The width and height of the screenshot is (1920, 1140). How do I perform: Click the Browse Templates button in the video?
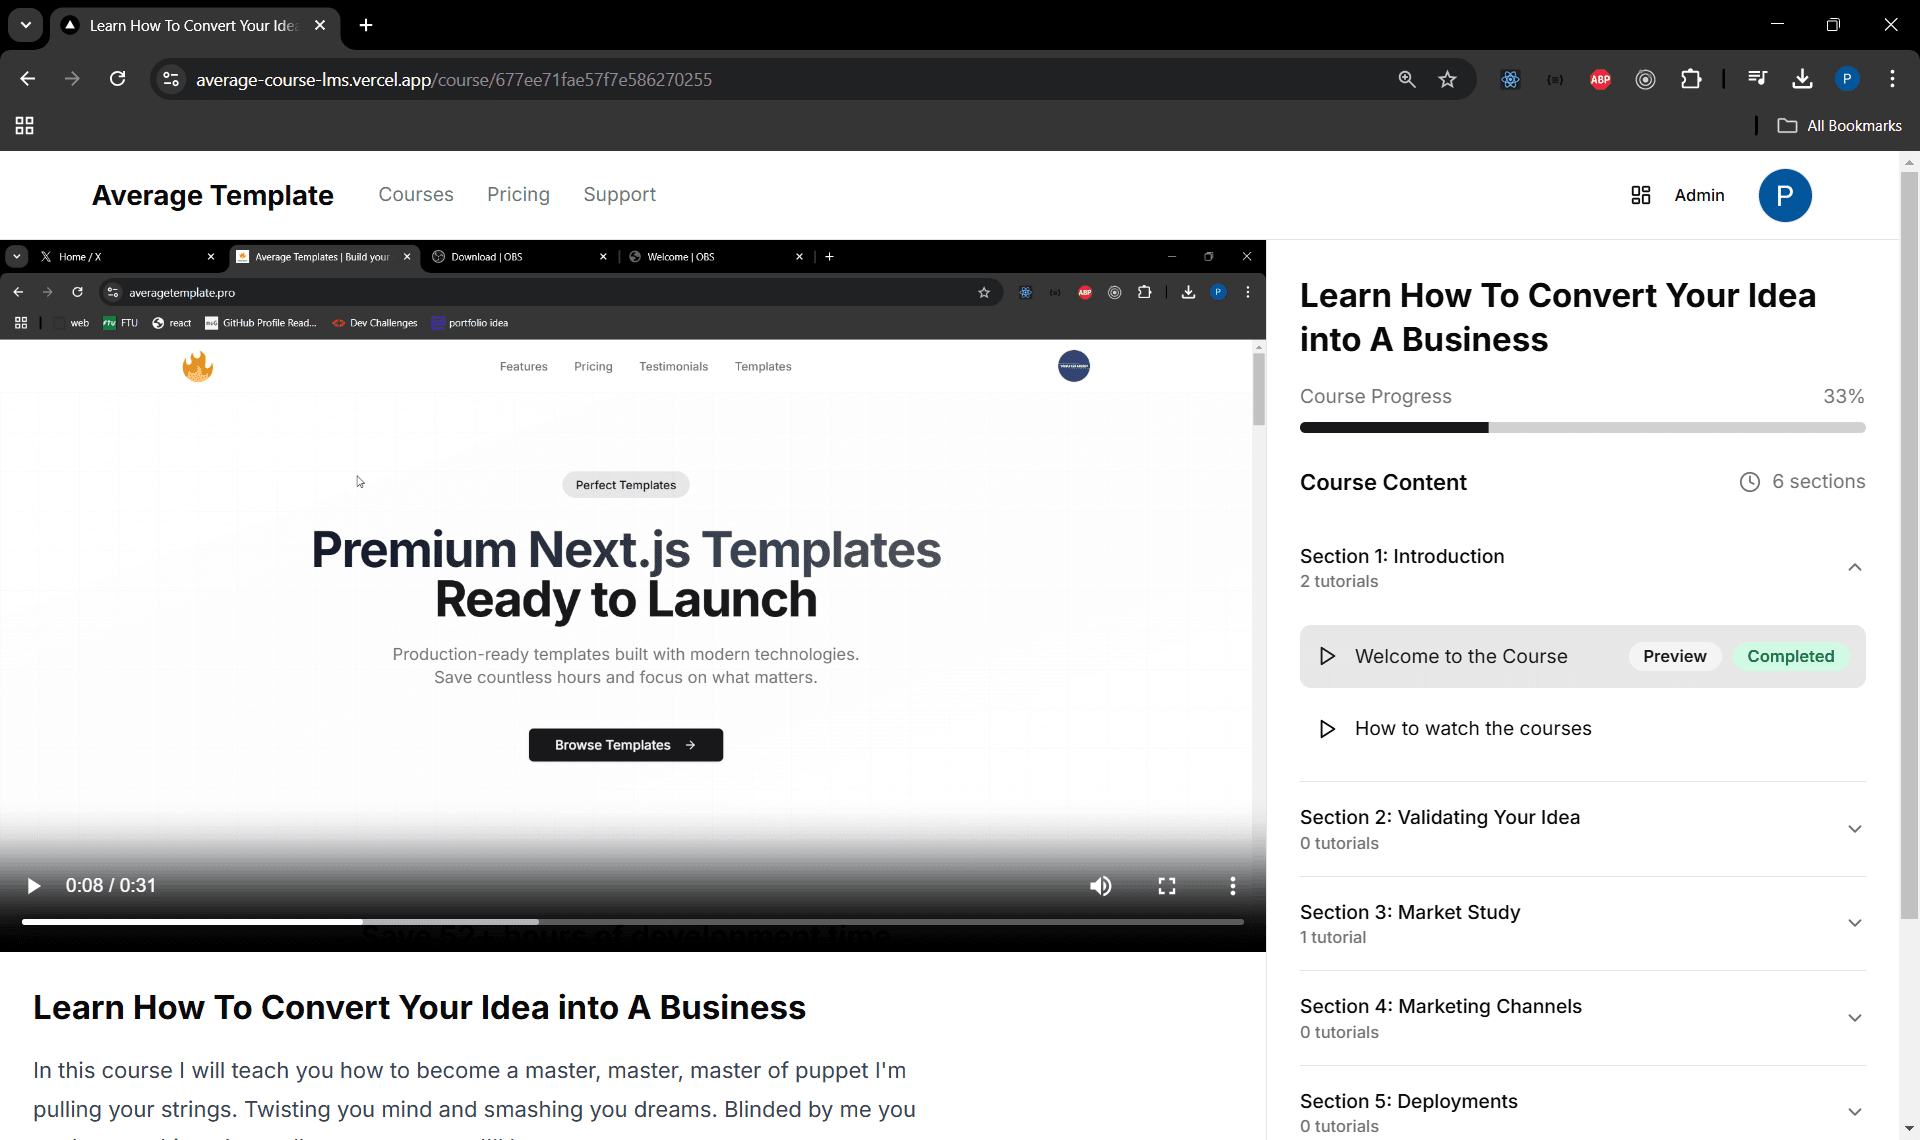pyautogui.click(x=625, y=745)
